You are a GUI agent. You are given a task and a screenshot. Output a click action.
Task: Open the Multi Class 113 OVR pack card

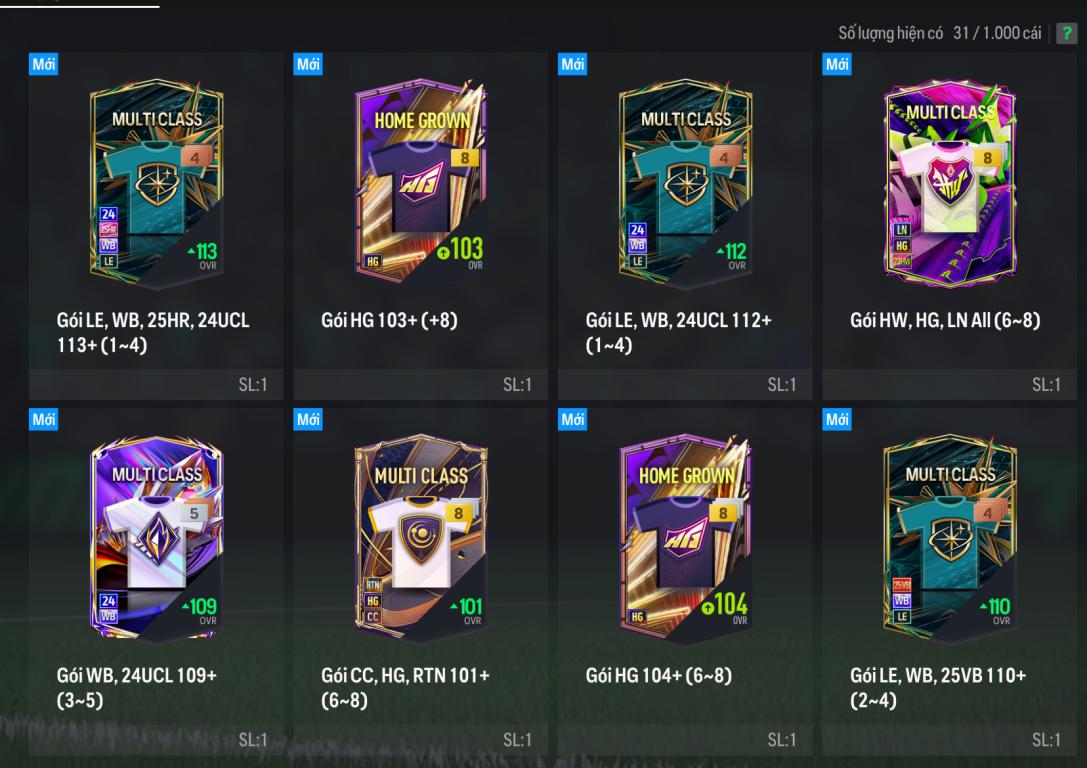click(x=157, y=183)
